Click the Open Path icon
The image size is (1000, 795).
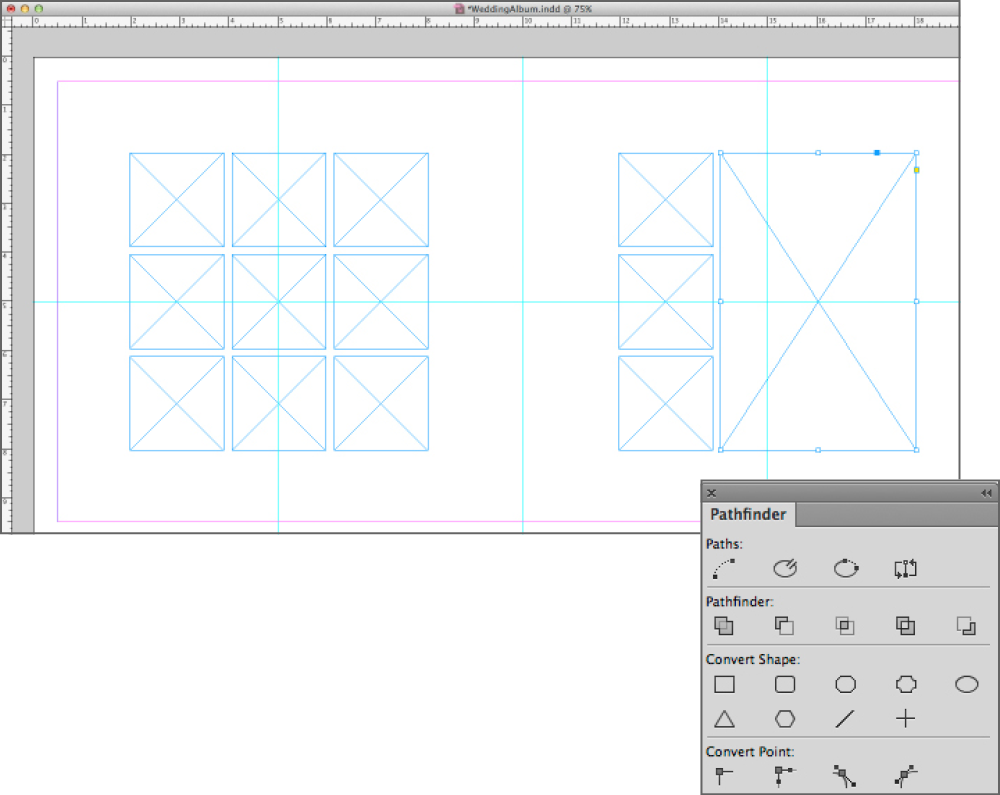click(x=784, y=568)
